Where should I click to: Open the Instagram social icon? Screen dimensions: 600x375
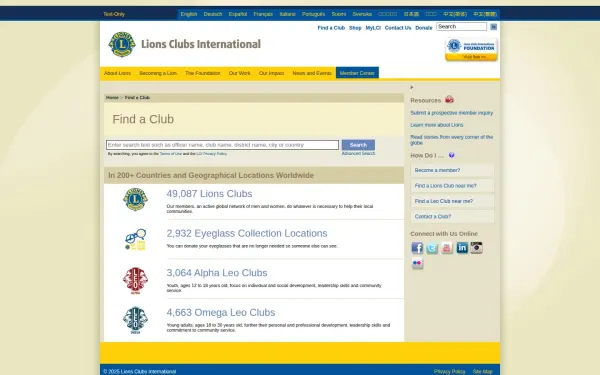(476, 248)
